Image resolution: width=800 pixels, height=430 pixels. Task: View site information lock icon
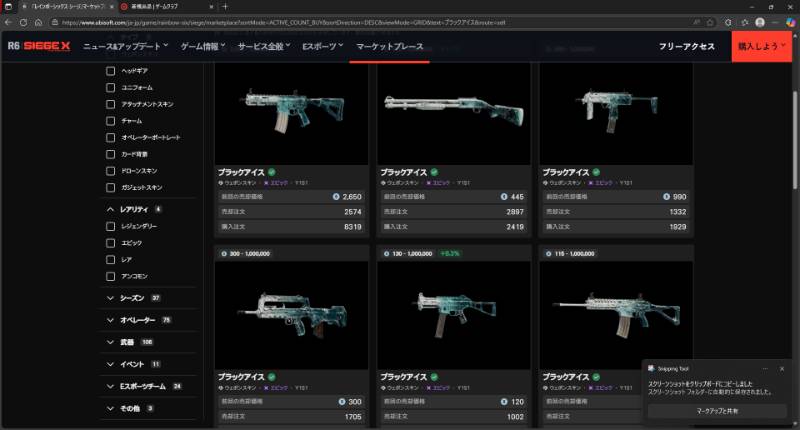[55, 22]
